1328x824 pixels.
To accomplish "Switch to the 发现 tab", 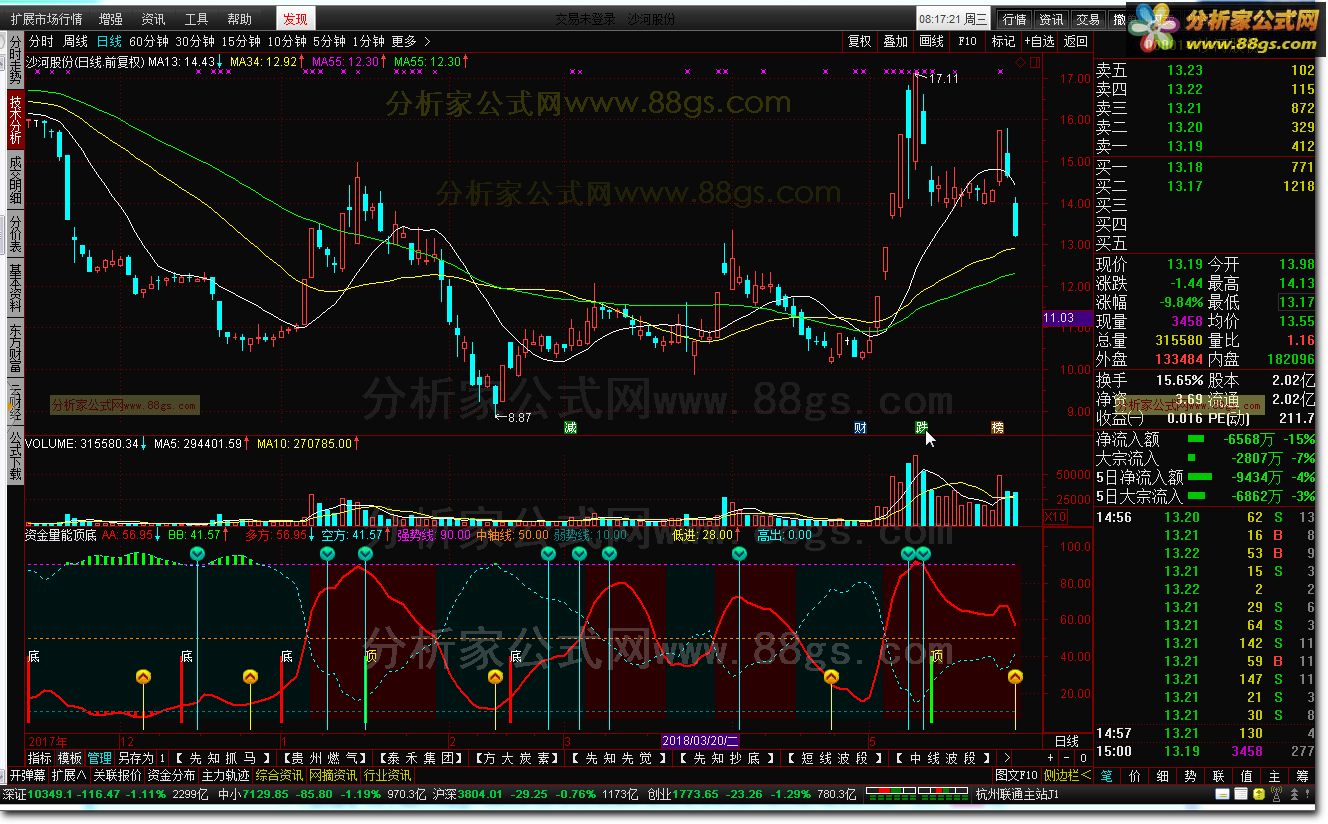I will click(295, 19).
